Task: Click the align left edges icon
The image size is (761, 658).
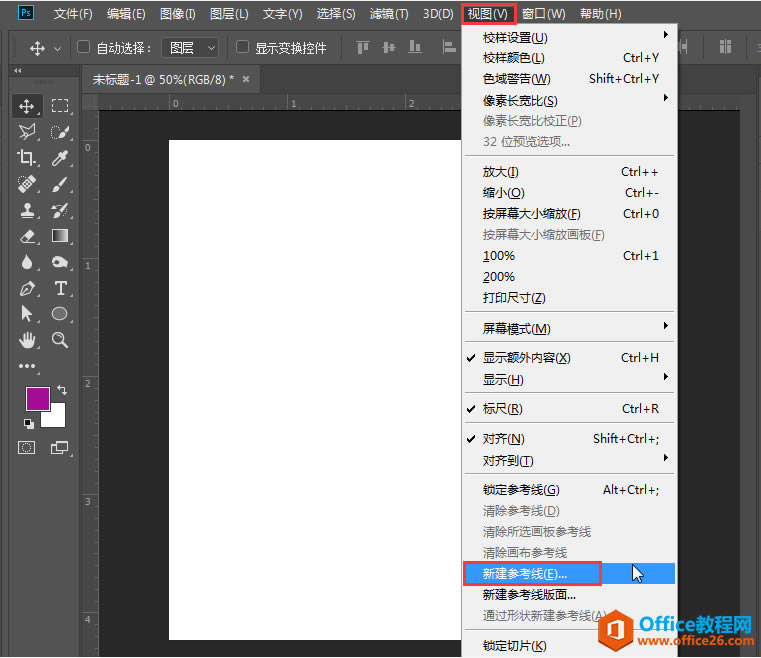Action: [x=449, y=48]
